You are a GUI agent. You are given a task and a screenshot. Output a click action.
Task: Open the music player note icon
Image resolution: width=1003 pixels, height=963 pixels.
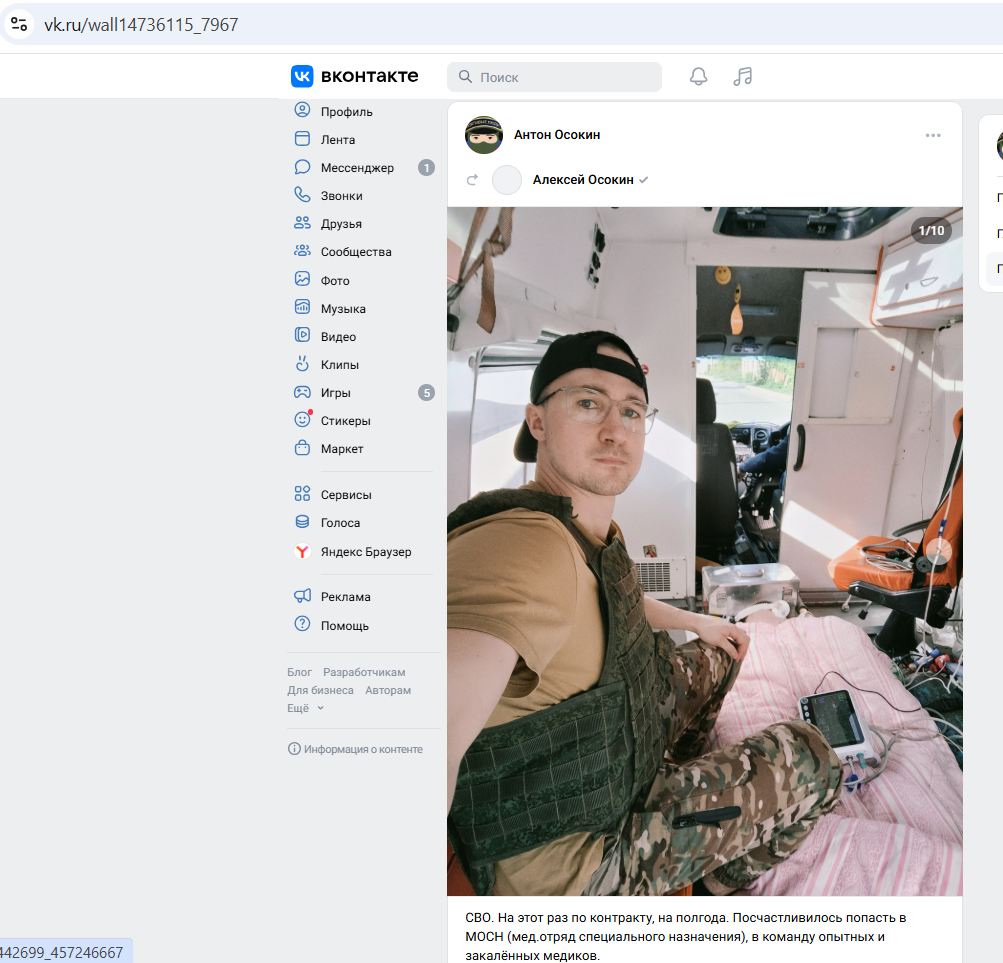(x=743, y=77)
